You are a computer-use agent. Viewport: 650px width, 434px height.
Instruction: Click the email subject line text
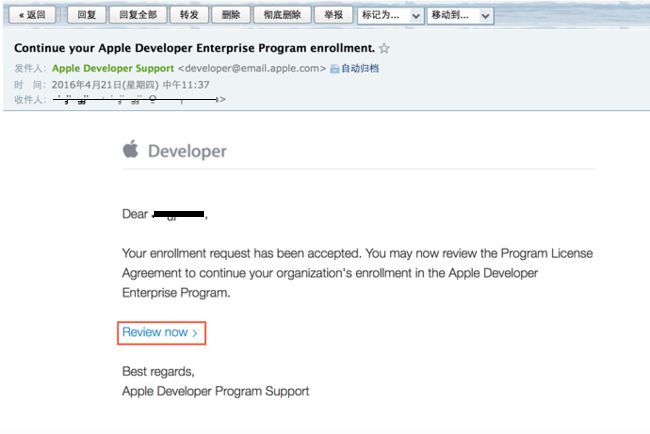point(194,48)
